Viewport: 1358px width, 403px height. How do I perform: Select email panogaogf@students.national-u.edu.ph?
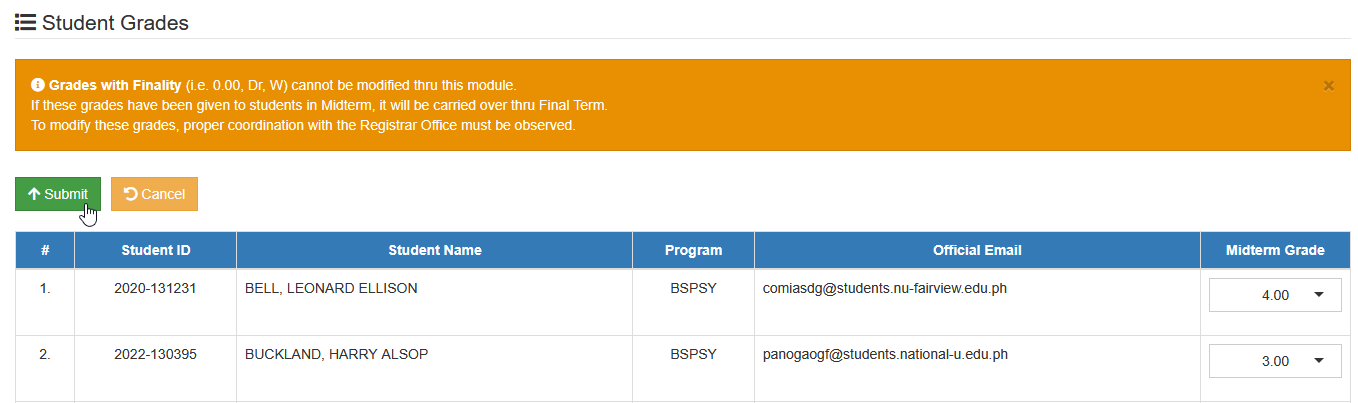coord(884,354)
